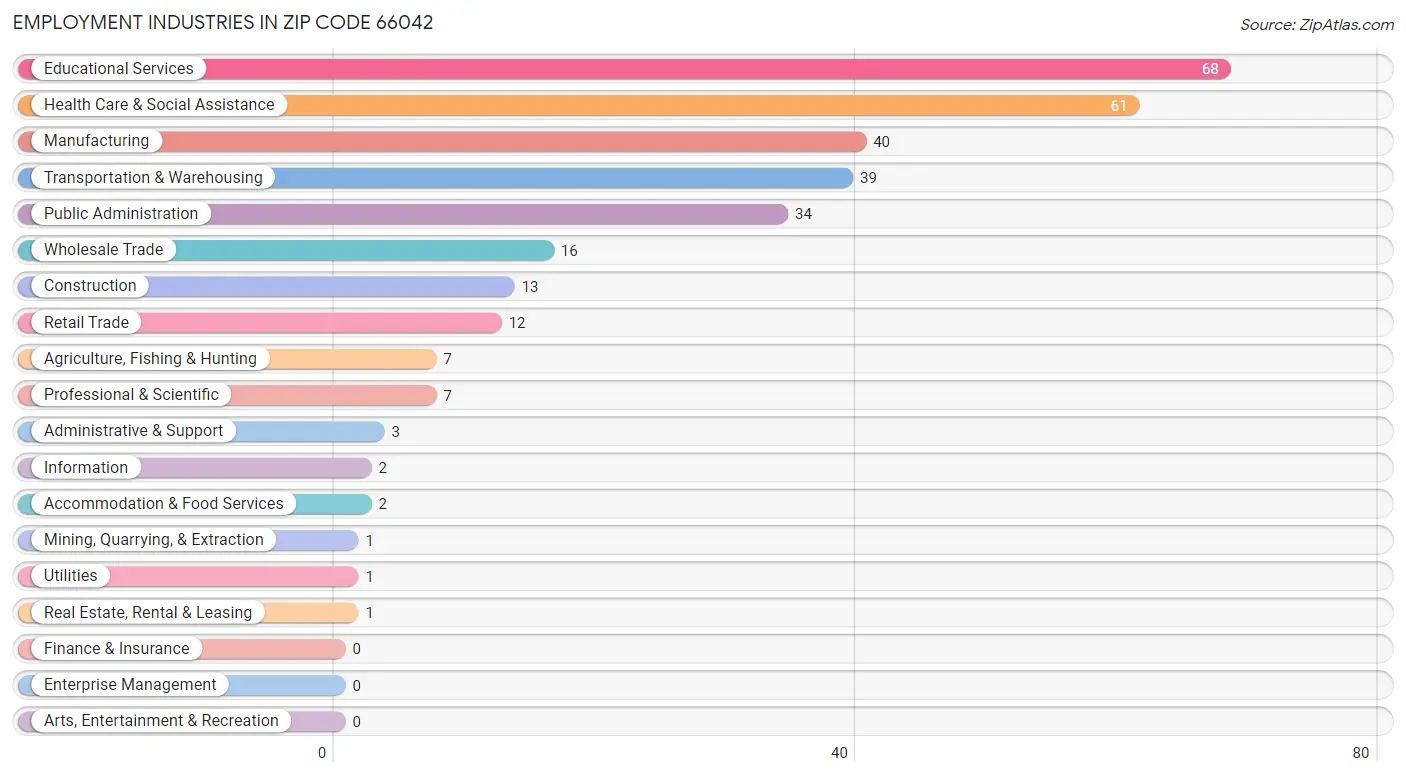Click the Construction label
The image size is (1406, 776).
coord(90,286)
